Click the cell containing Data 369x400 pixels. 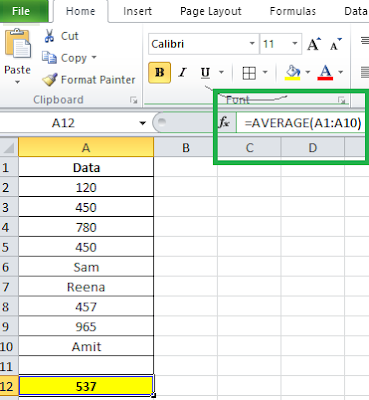[x=86, y=167]
